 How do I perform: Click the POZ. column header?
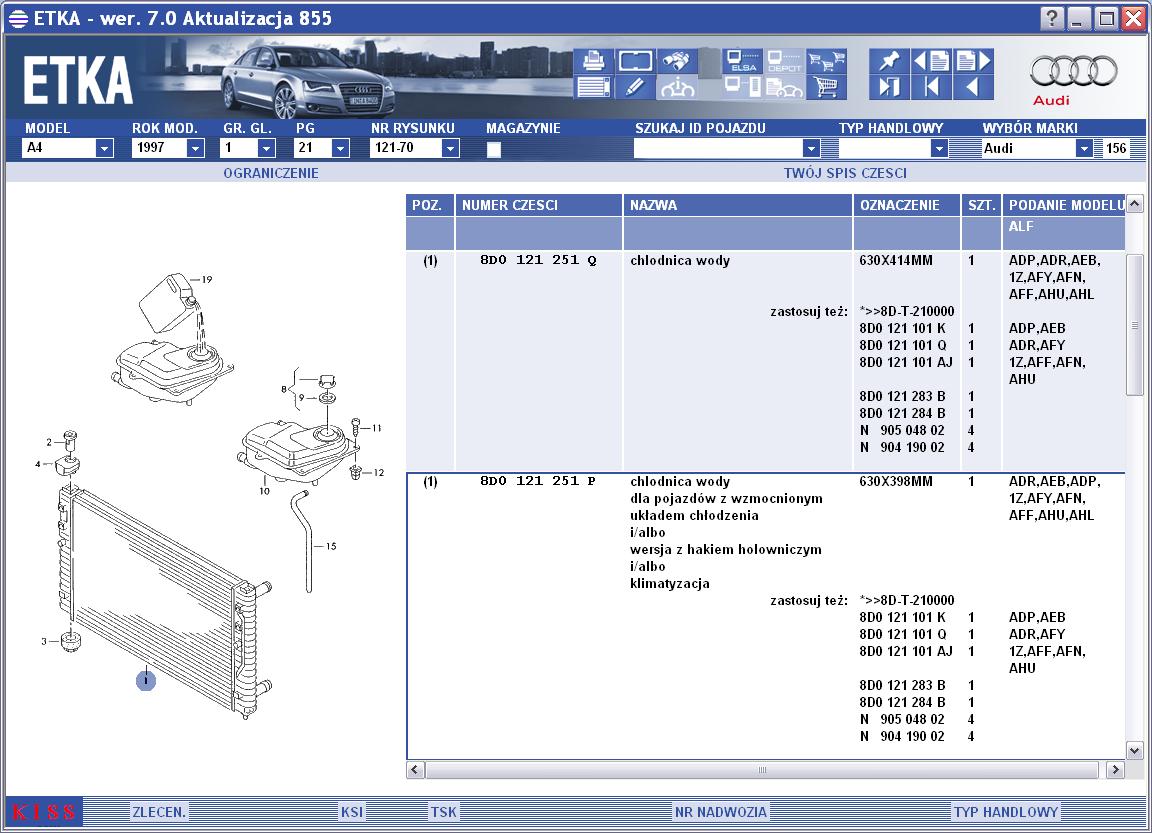point(430,206)
